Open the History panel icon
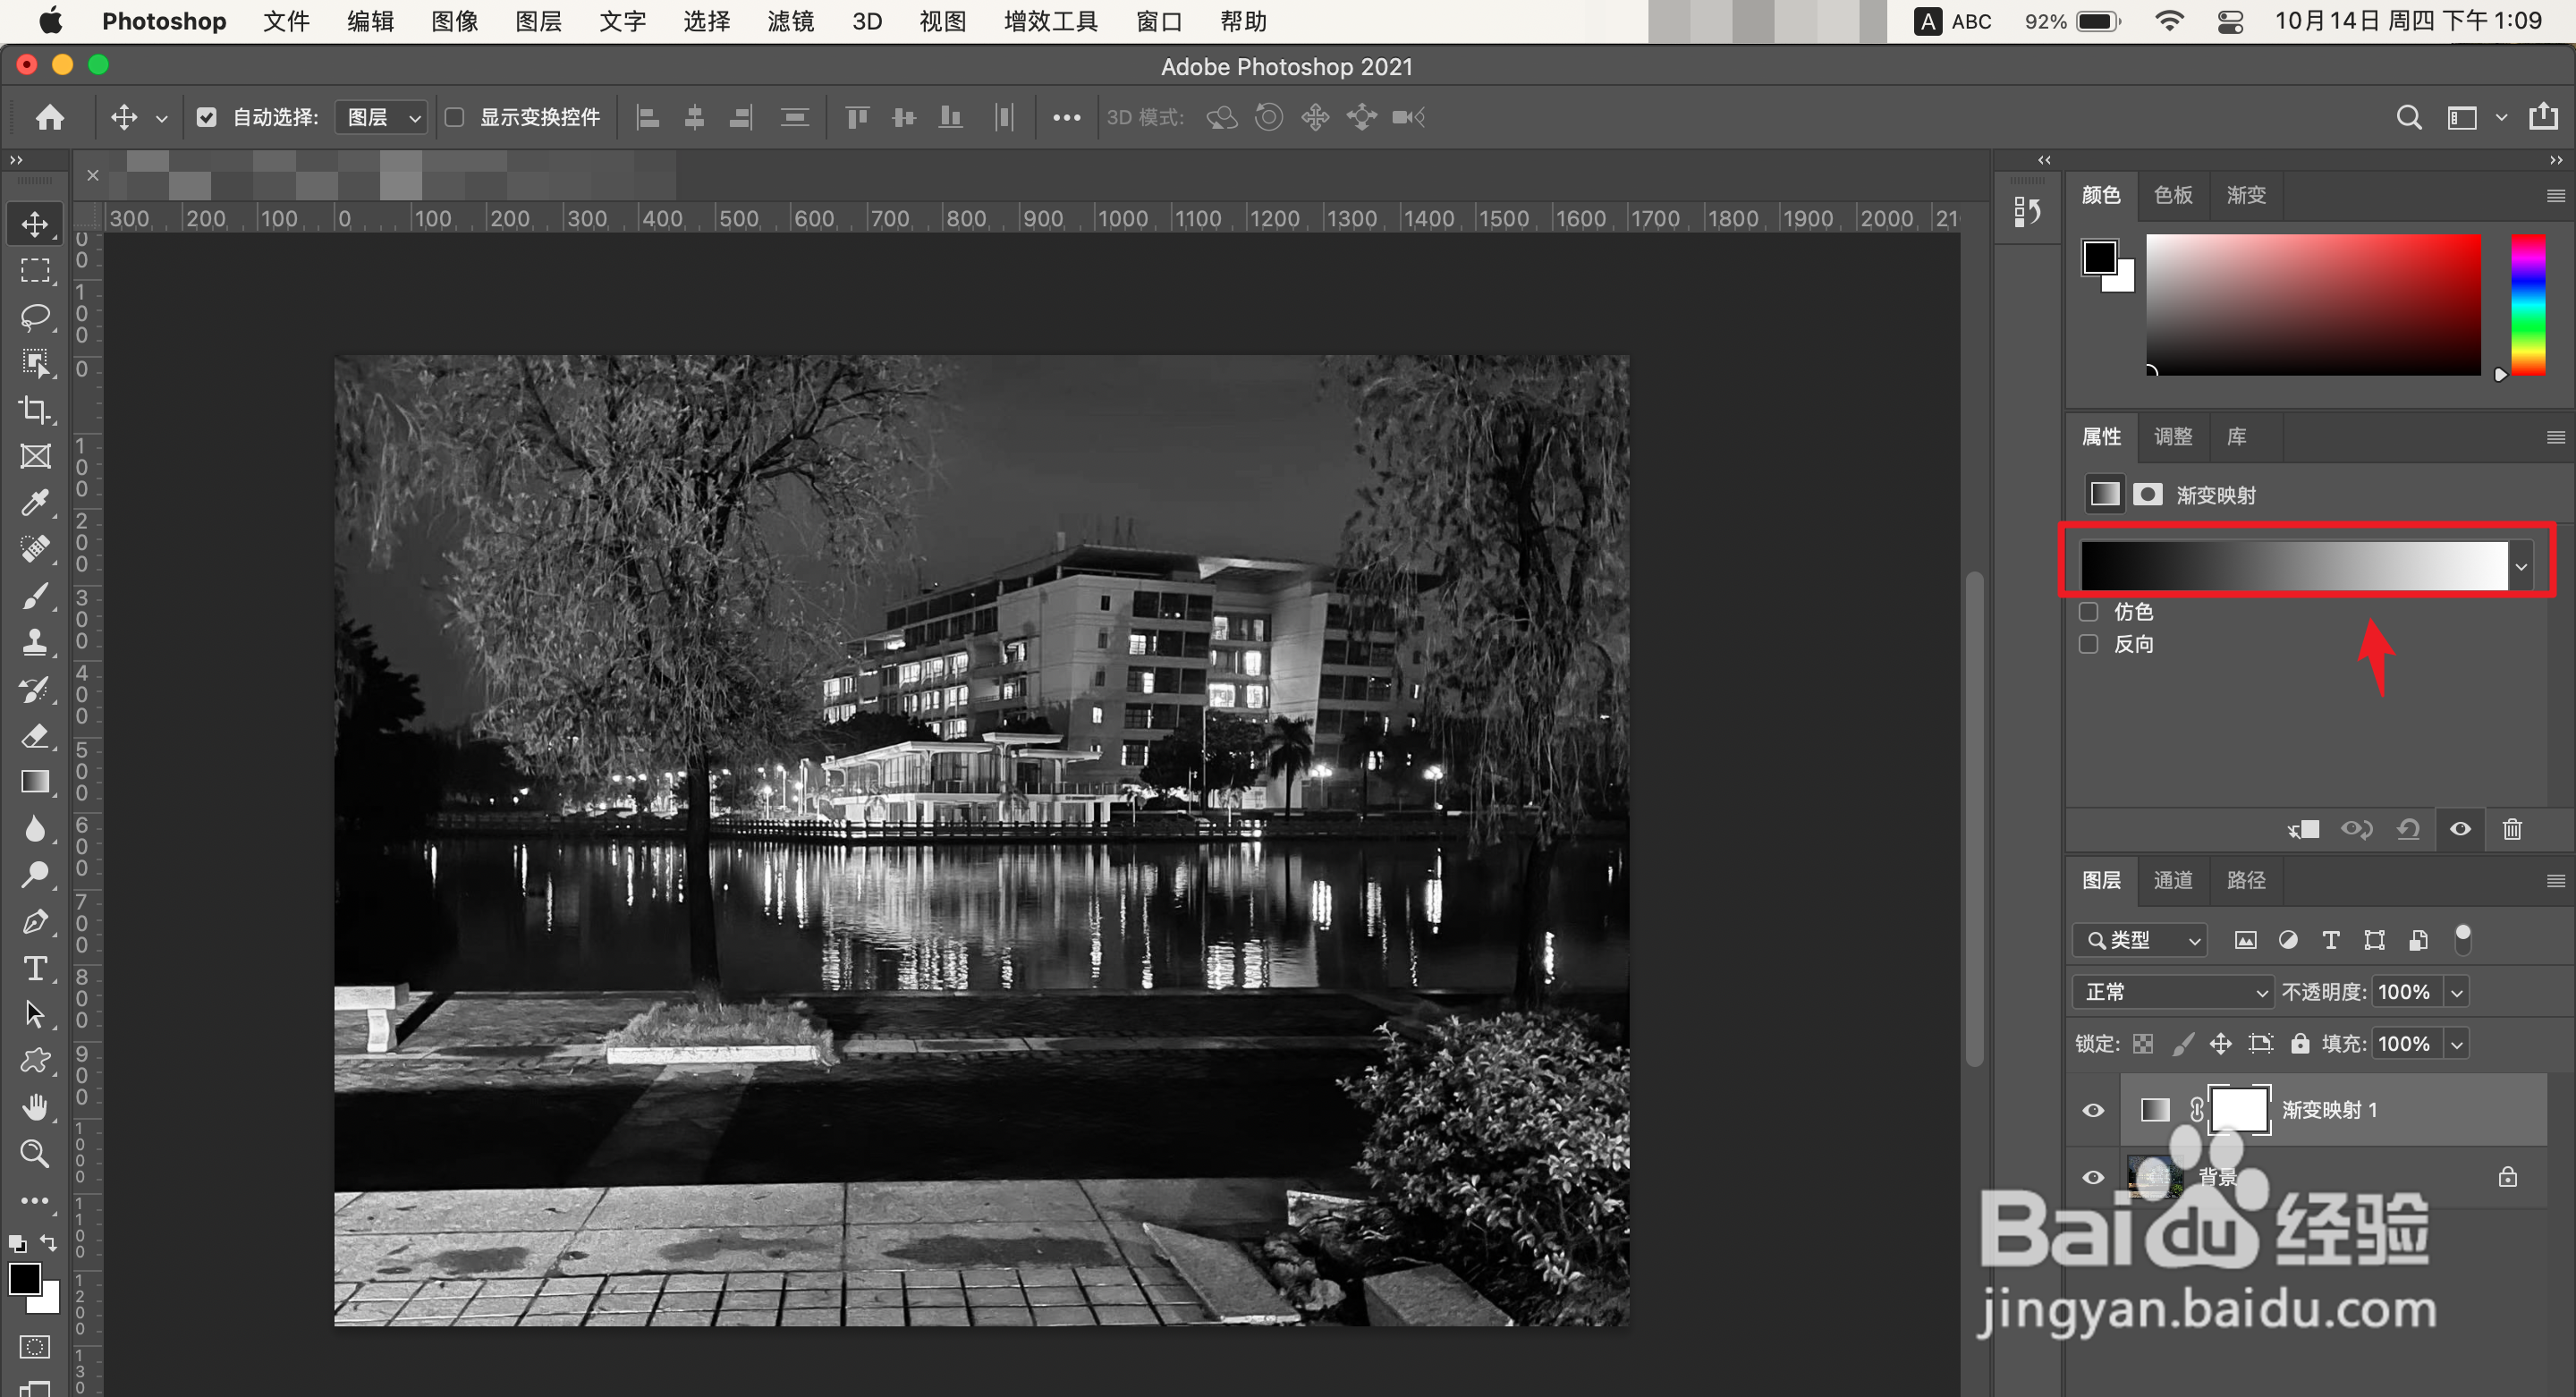The image size is (2576, 1397). click(x=2027, y=212)
